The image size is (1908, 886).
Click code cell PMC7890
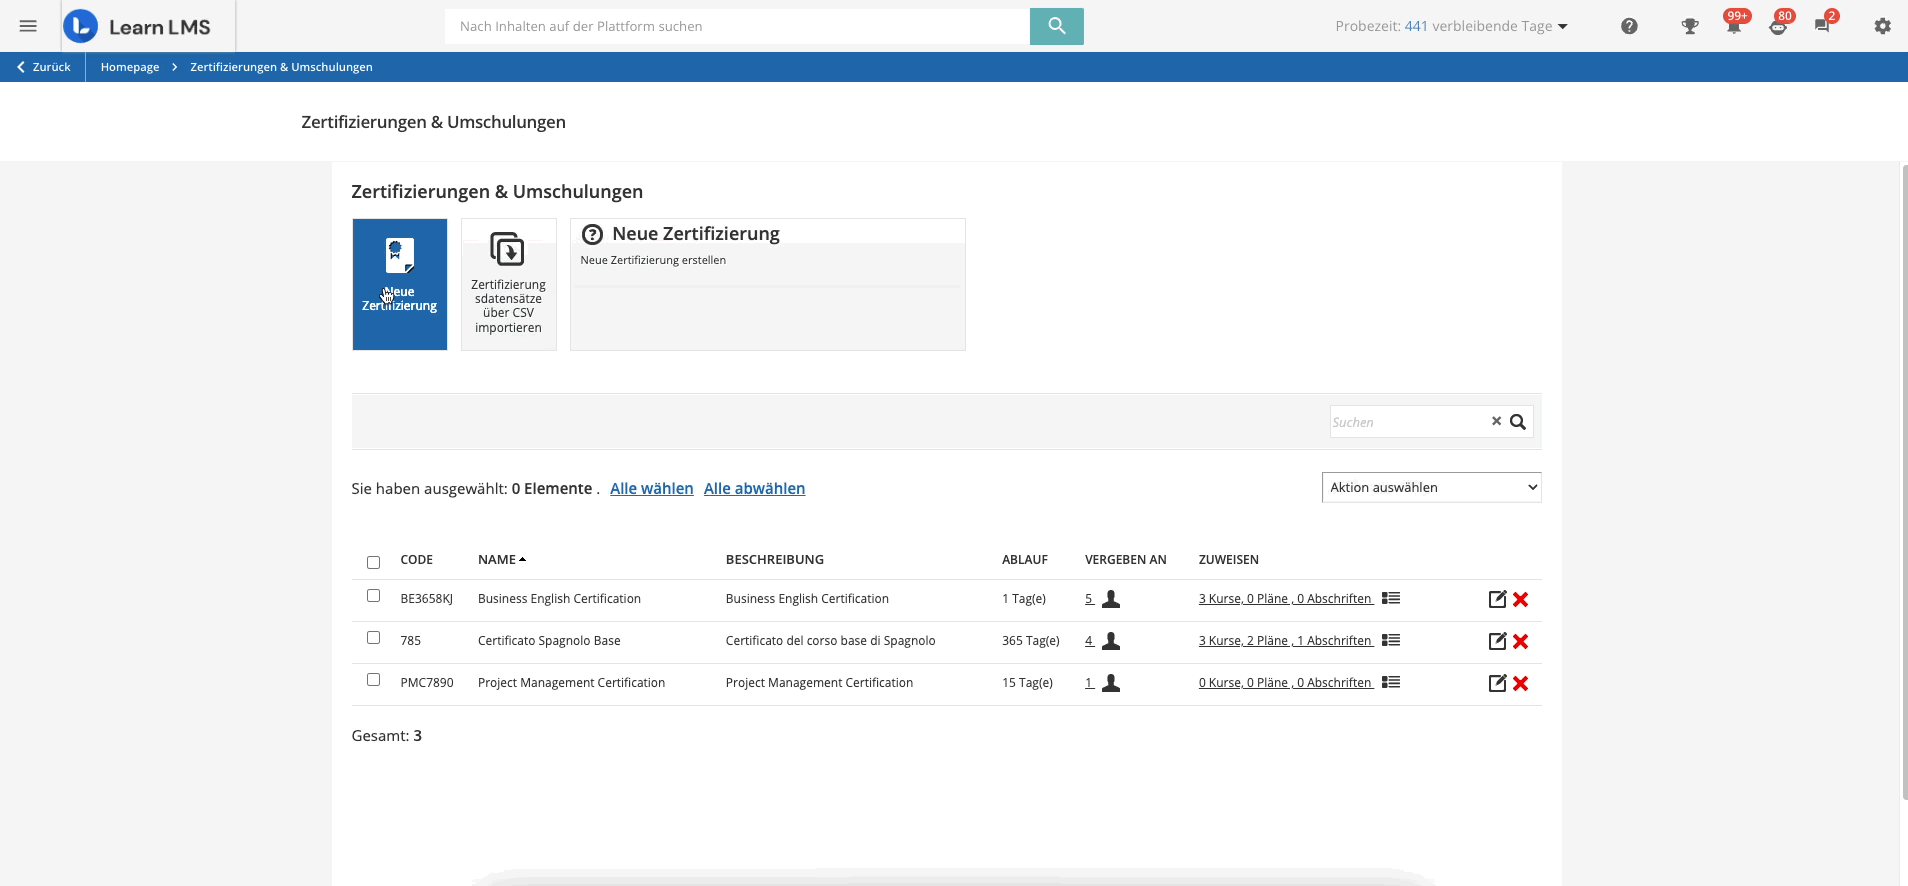click(427, 683)
